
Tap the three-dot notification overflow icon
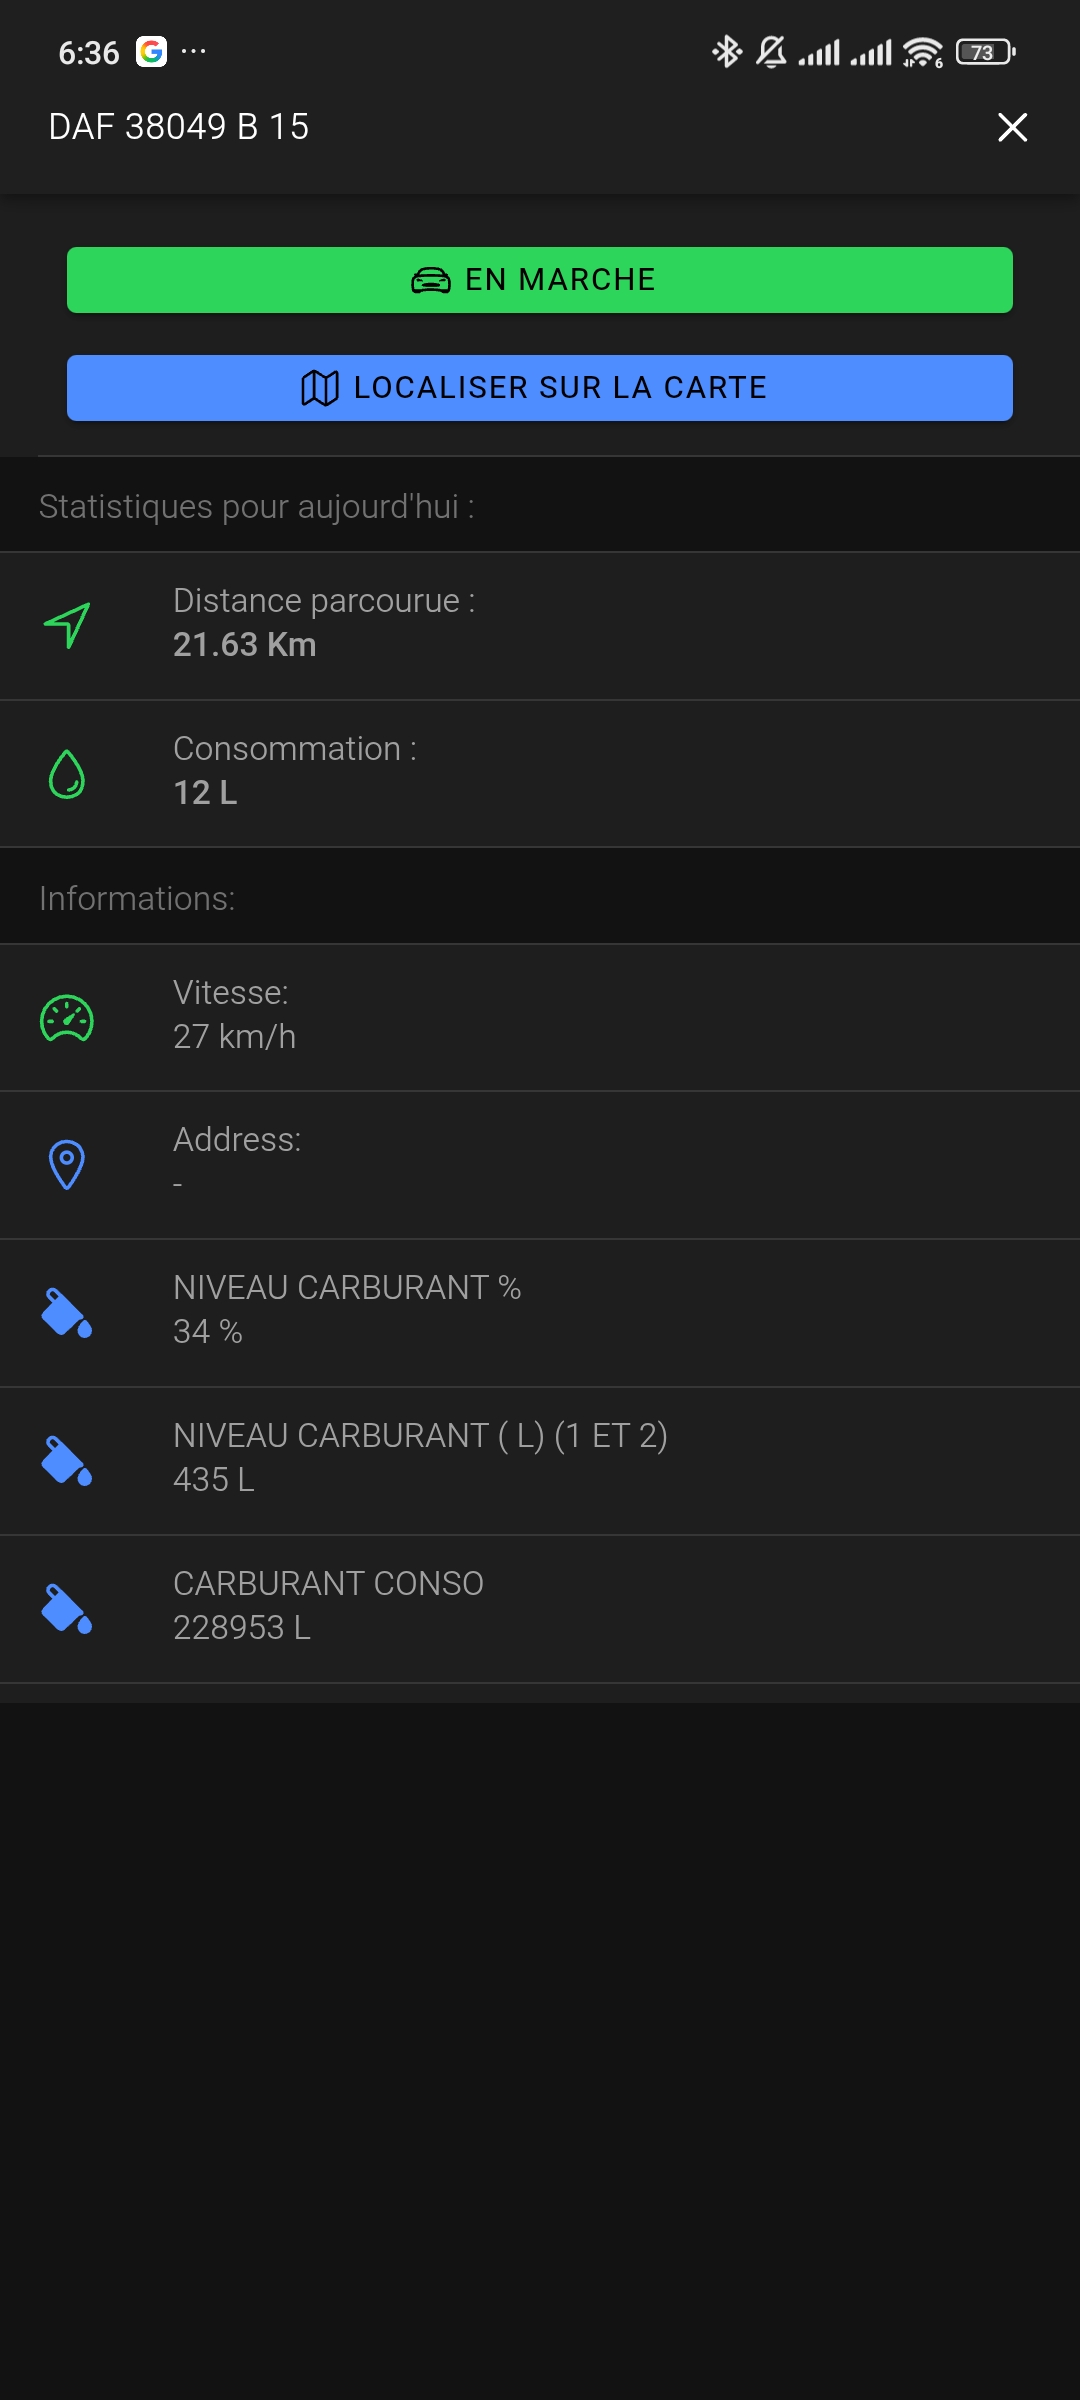coord(194,51)
